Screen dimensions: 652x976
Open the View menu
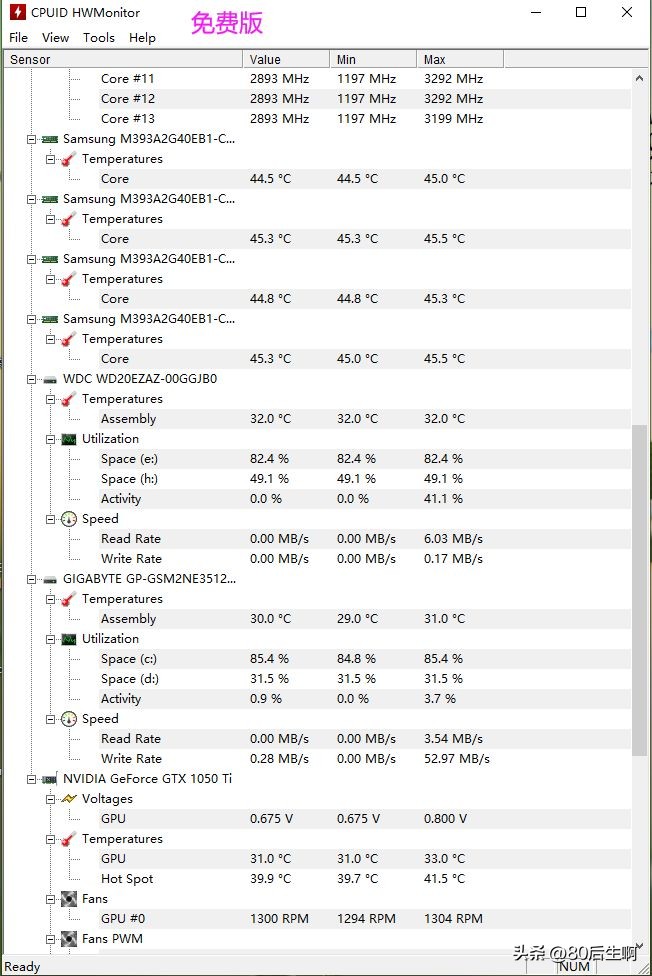55,37
